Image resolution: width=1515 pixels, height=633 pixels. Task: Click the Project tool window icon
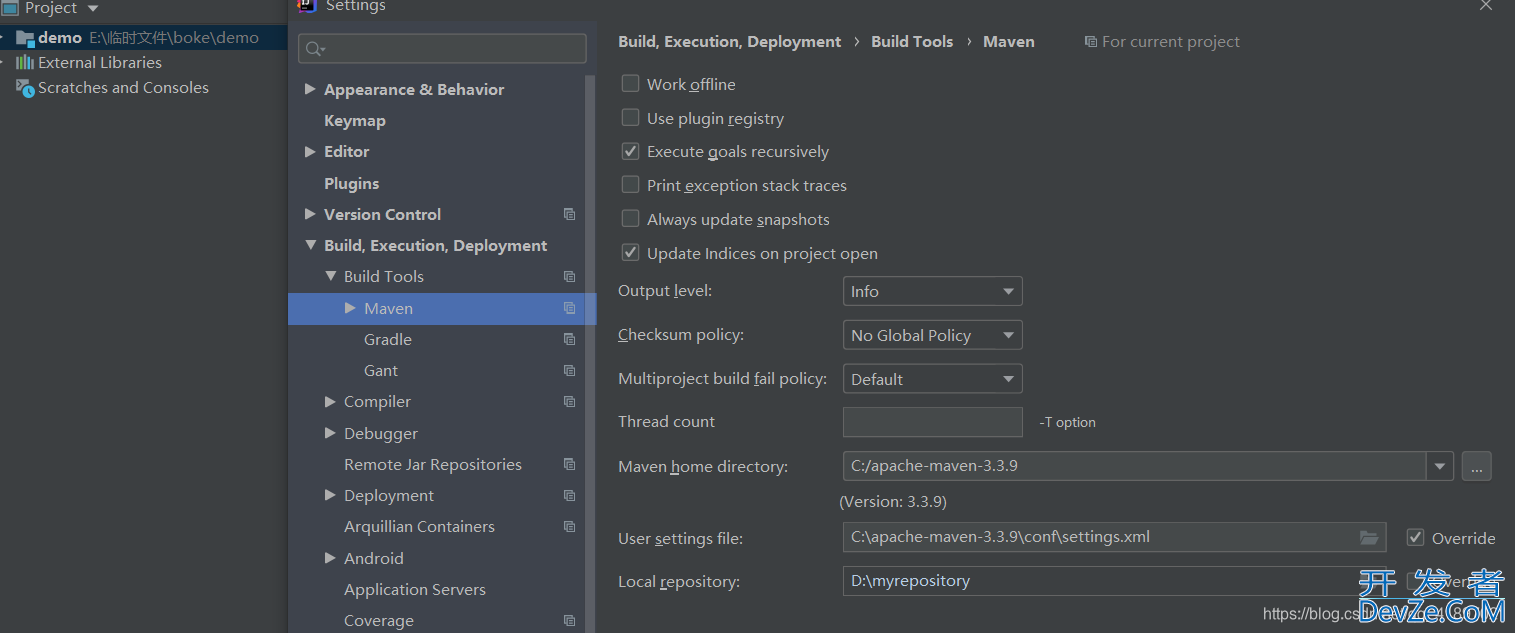point(10,8)
